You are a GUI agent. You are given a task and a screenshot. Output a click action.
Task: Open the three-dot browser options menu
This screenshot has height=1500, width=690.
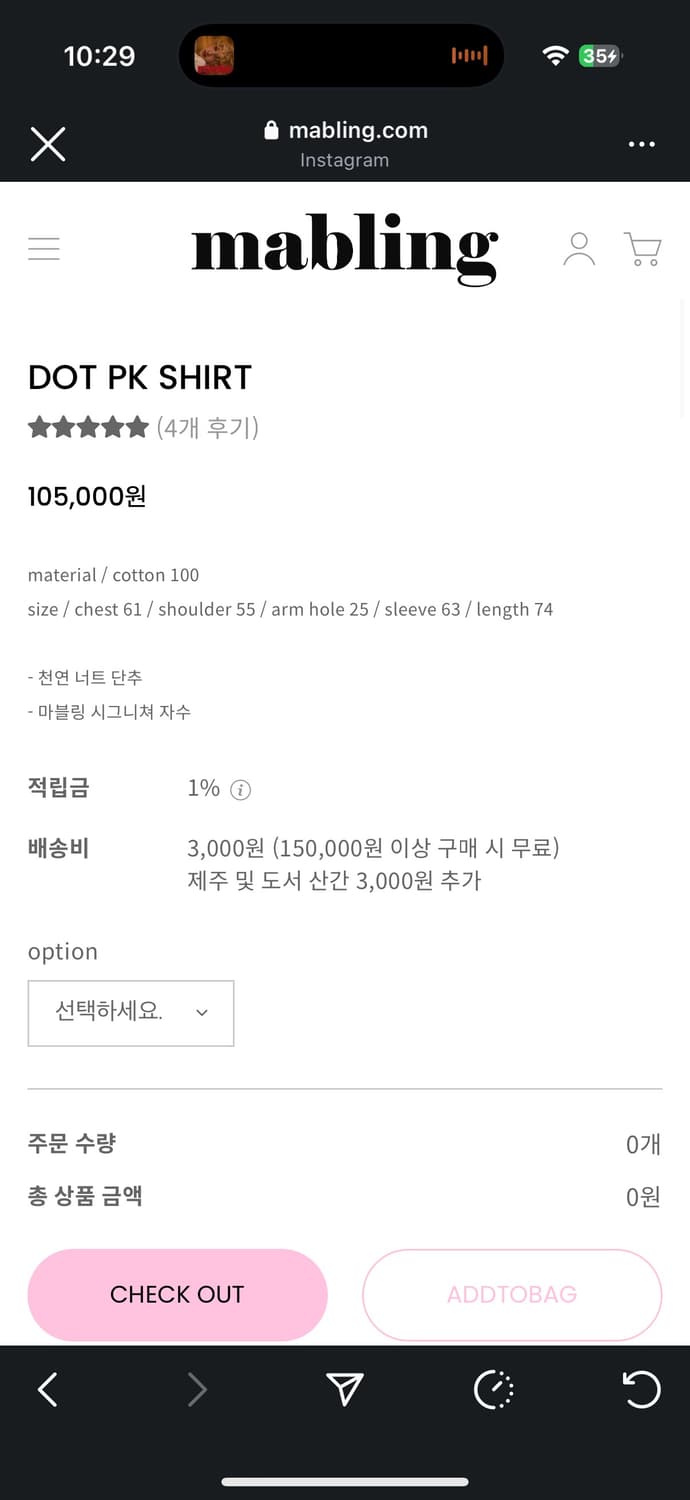pos(641,144)
